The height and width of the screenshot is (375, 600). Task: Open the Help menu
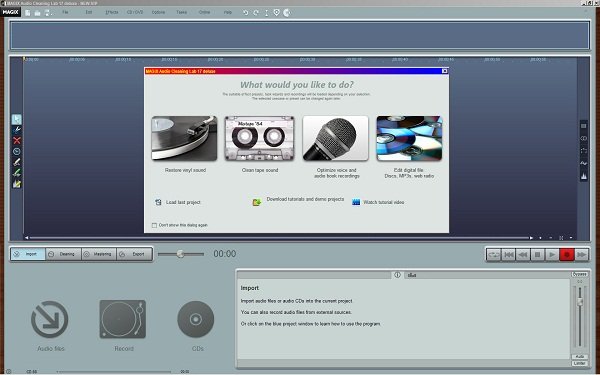(228, 12)
